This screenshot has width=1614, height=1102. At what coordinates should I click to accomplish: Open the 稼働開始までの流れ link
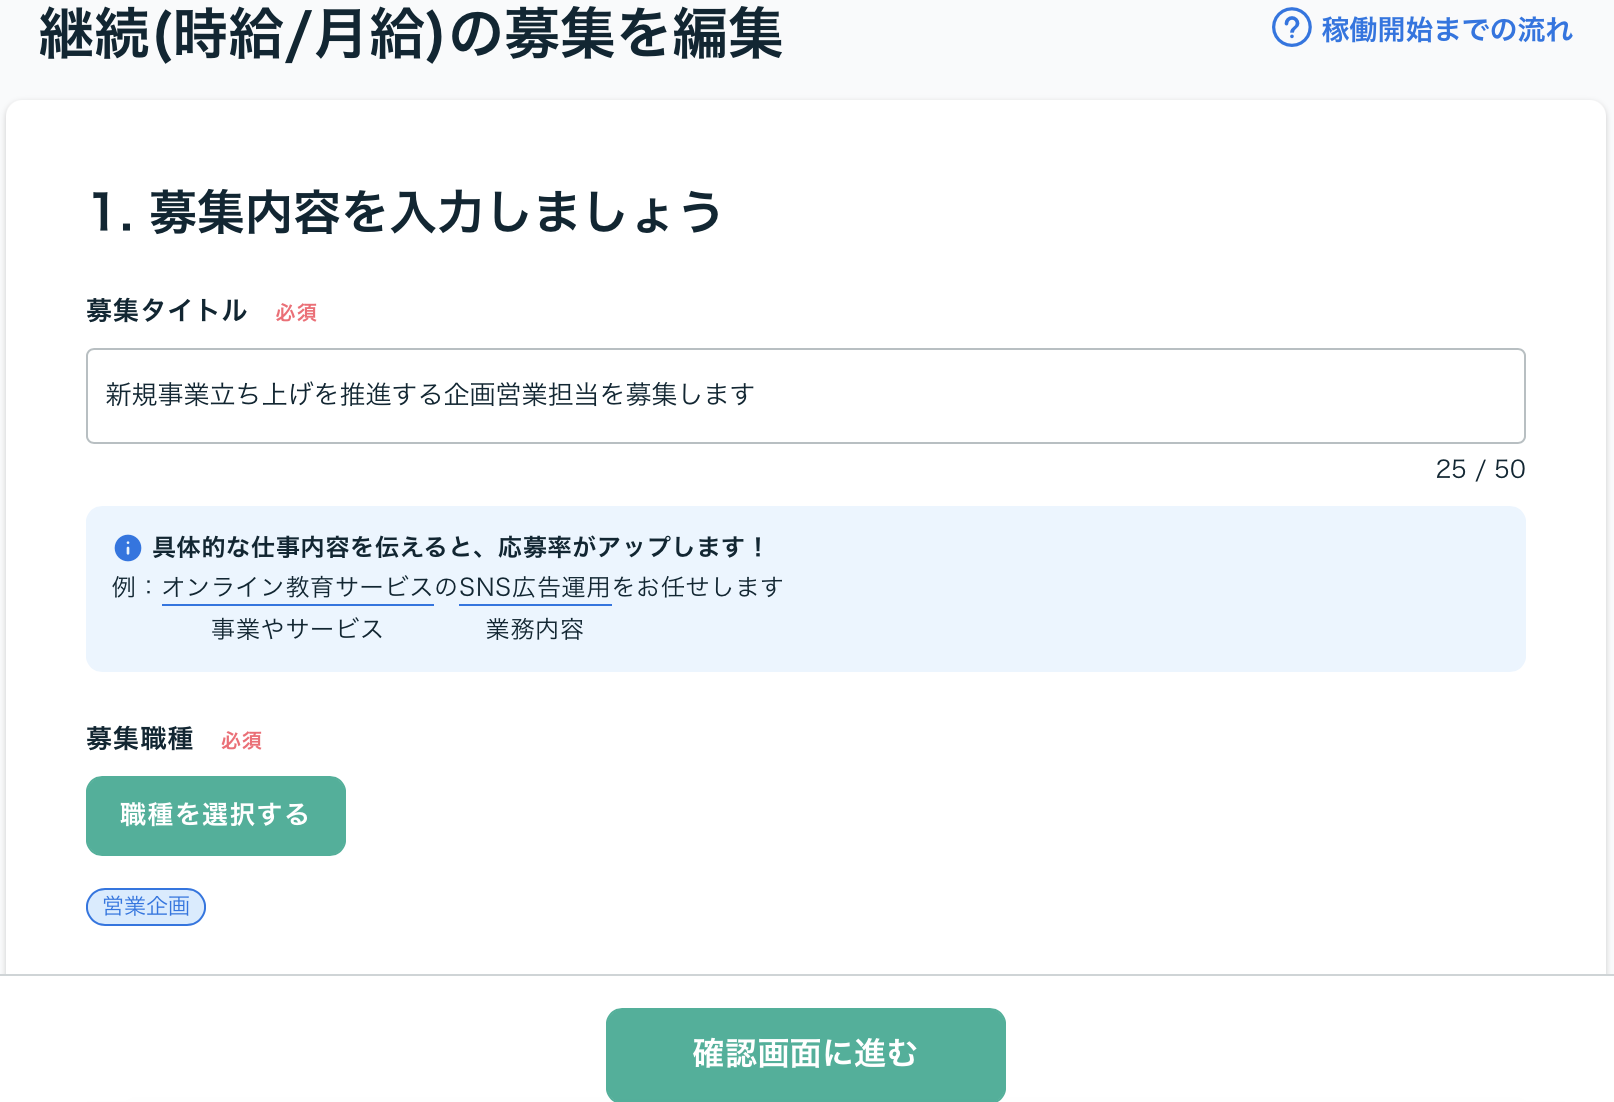[1446, 30]
